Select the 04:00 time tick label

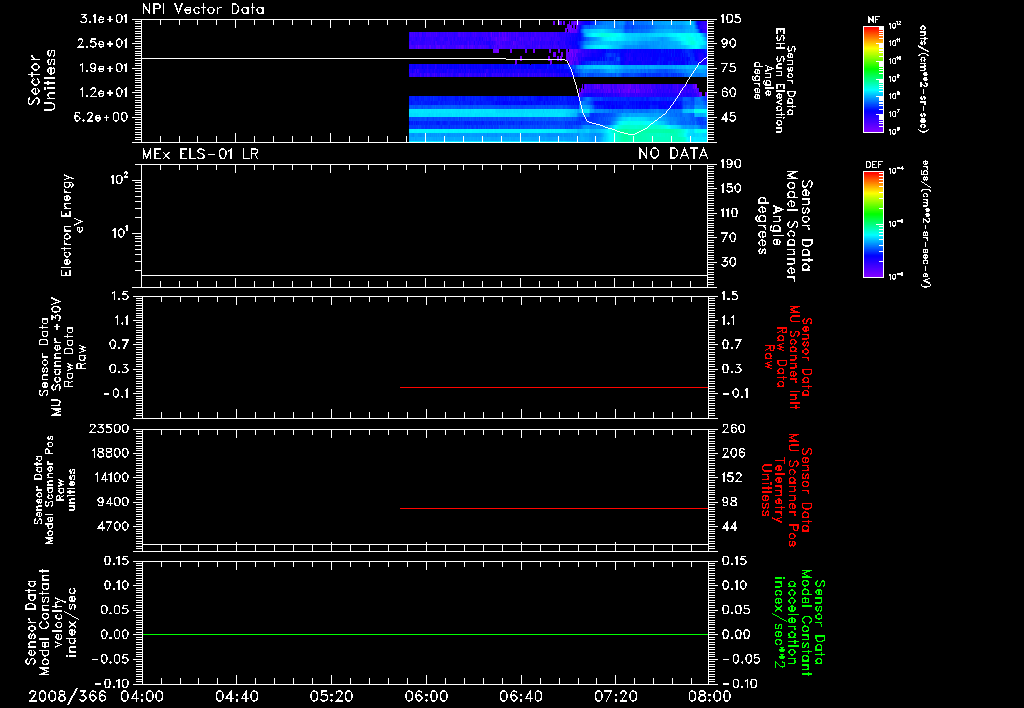(x=142, y=696)
